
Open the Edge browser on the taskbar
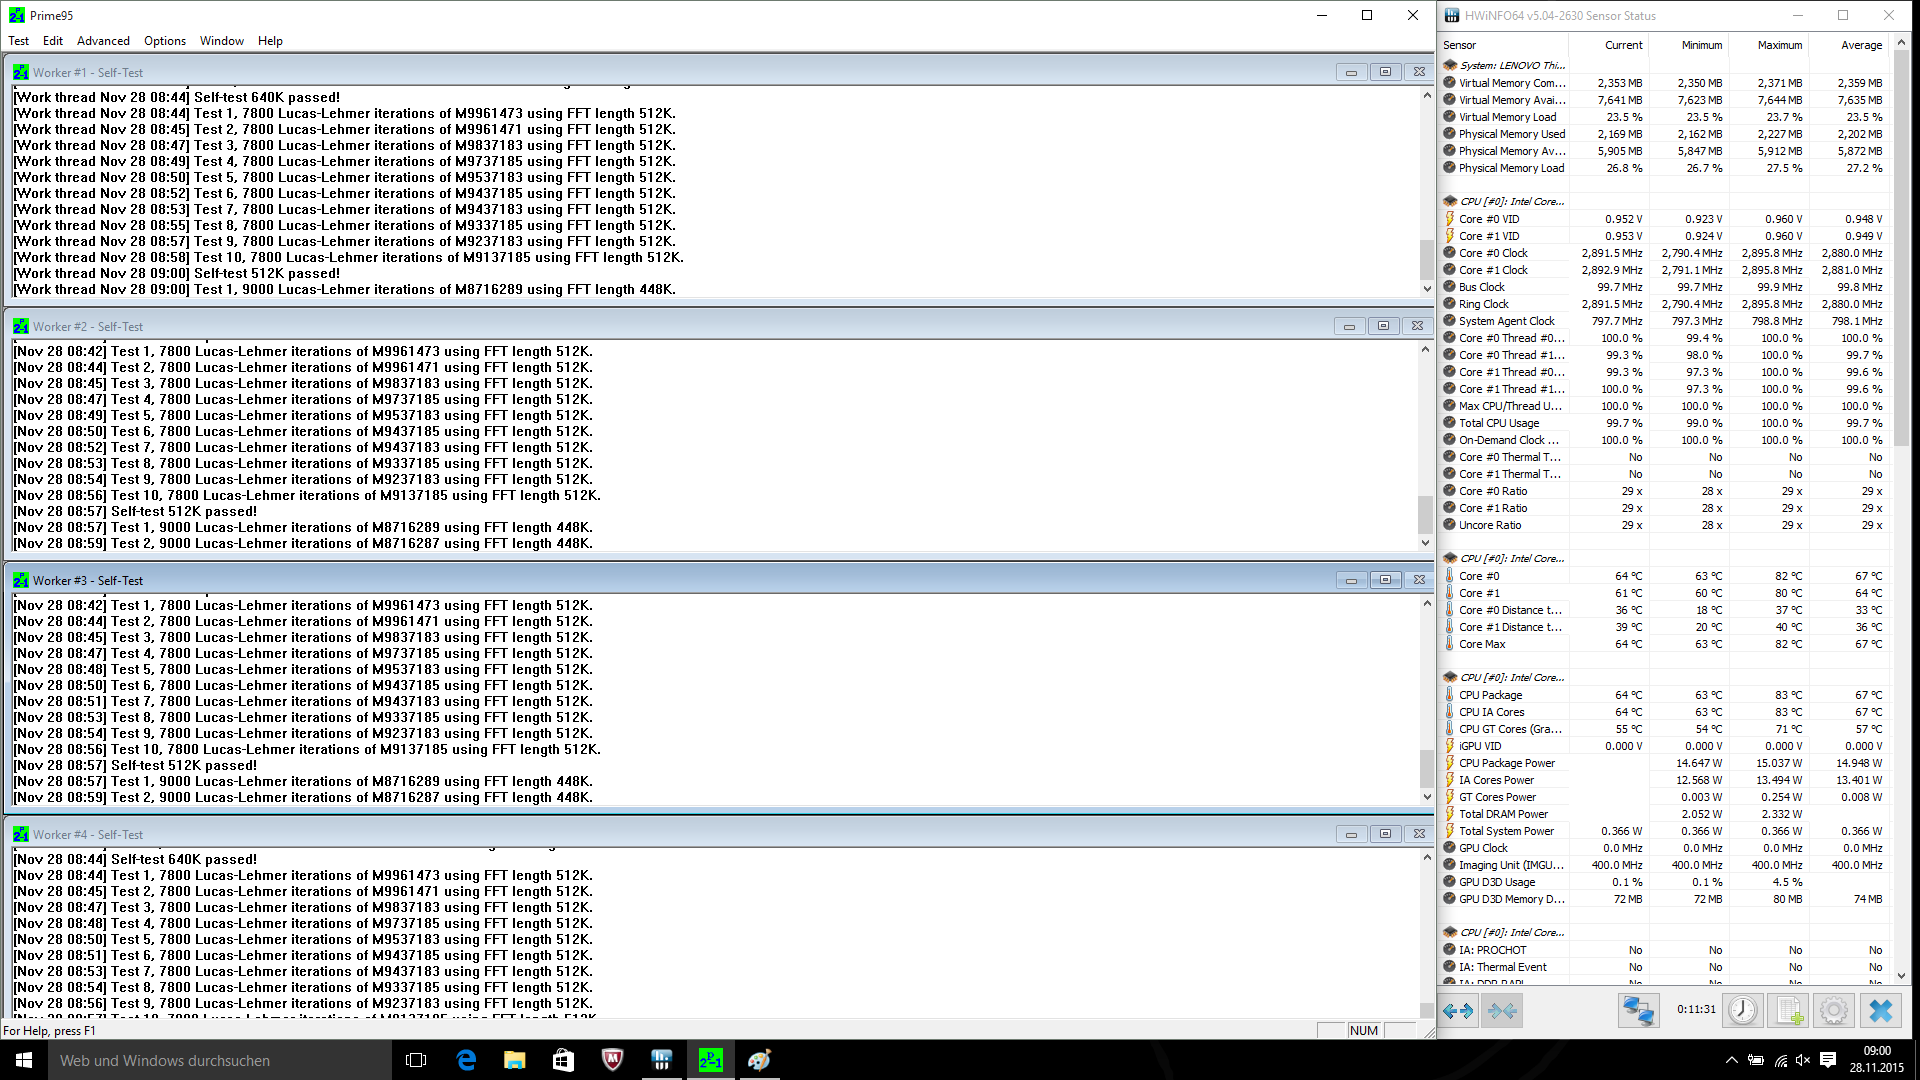click(466, 1060)
